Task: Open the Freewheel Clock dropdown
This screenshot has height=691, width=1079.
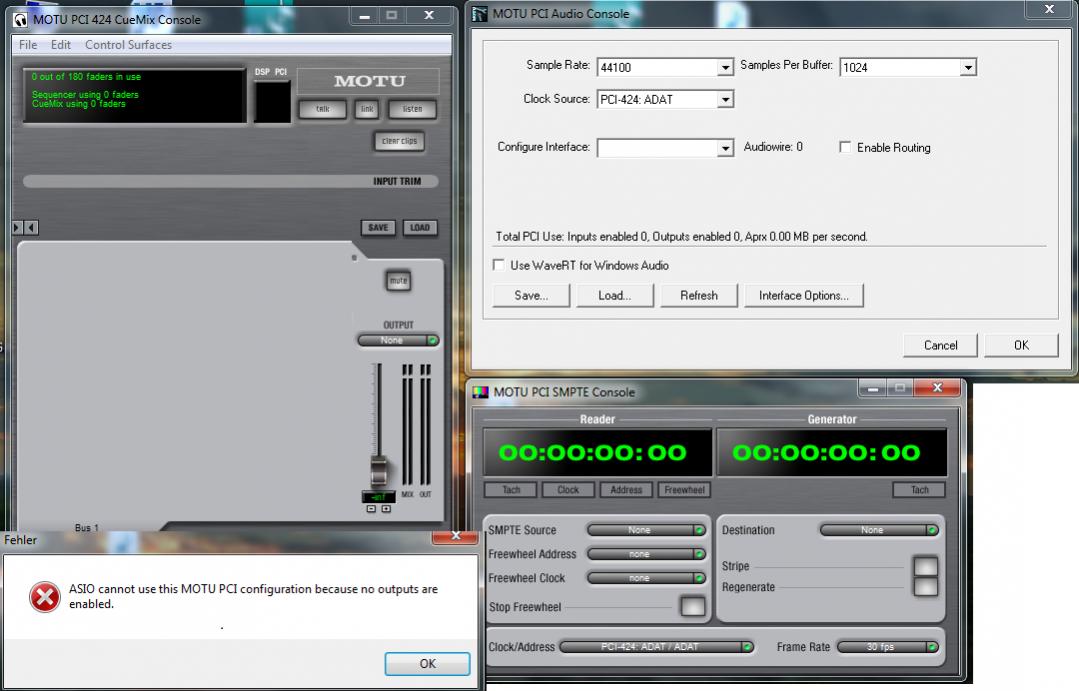Action: (x=646, y=578)
